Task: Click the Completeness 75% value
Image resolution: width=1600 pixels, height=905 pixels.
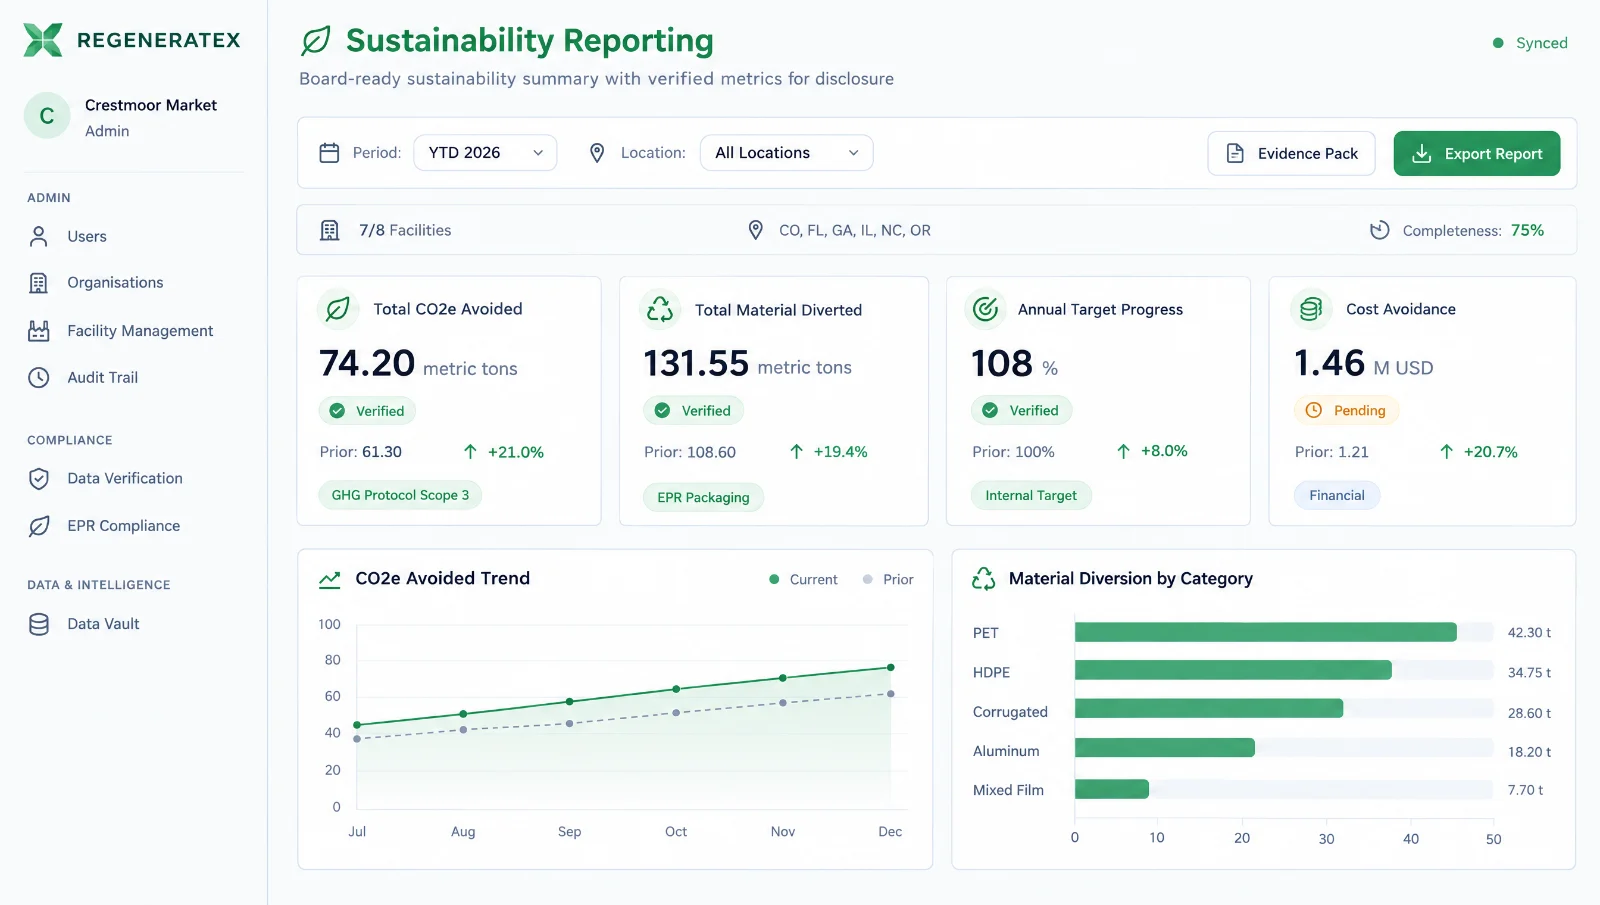Action: (1527, 230)
